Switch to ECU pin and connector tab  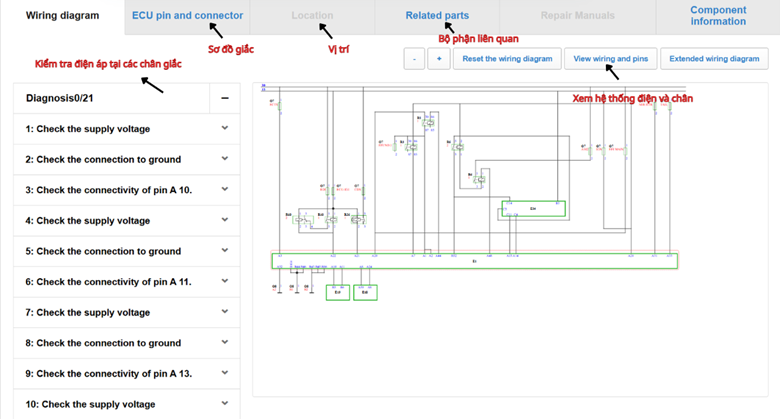(187, 16)
